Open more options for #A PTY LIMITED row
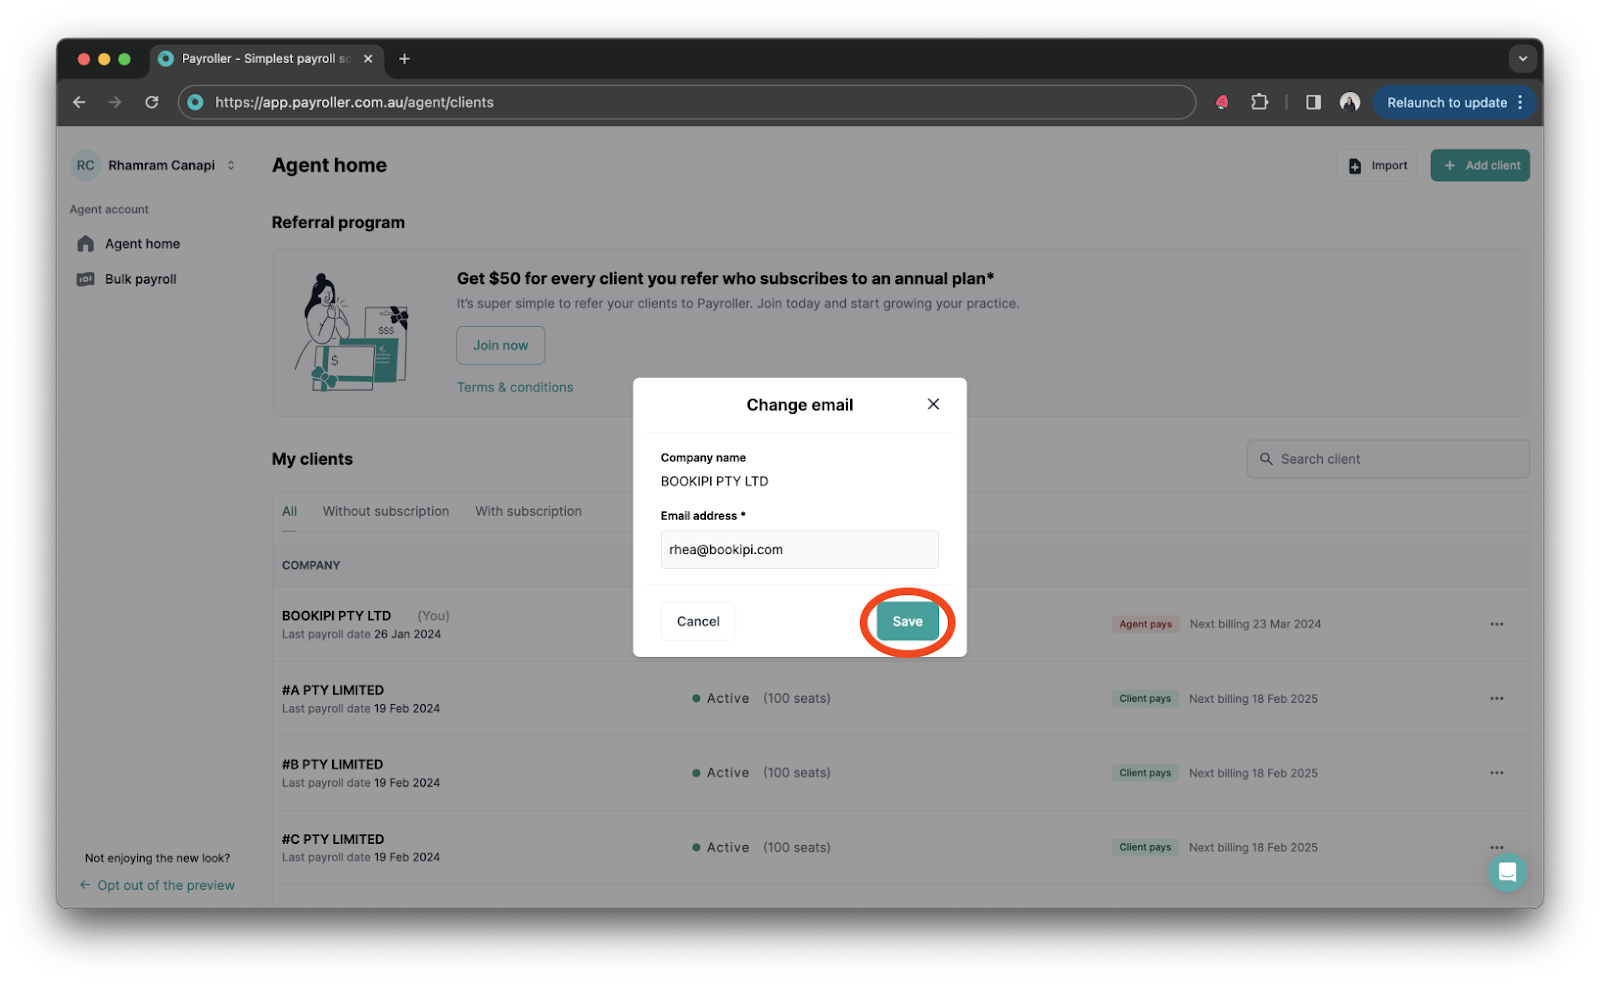This screenshot has height=983, width=1600. click(x=1496, y=698)
